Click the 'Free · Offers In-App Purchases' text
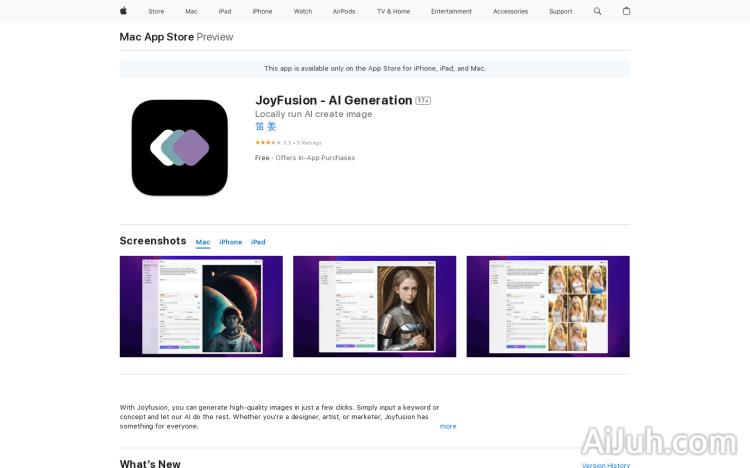 click(x=305, y=157)
